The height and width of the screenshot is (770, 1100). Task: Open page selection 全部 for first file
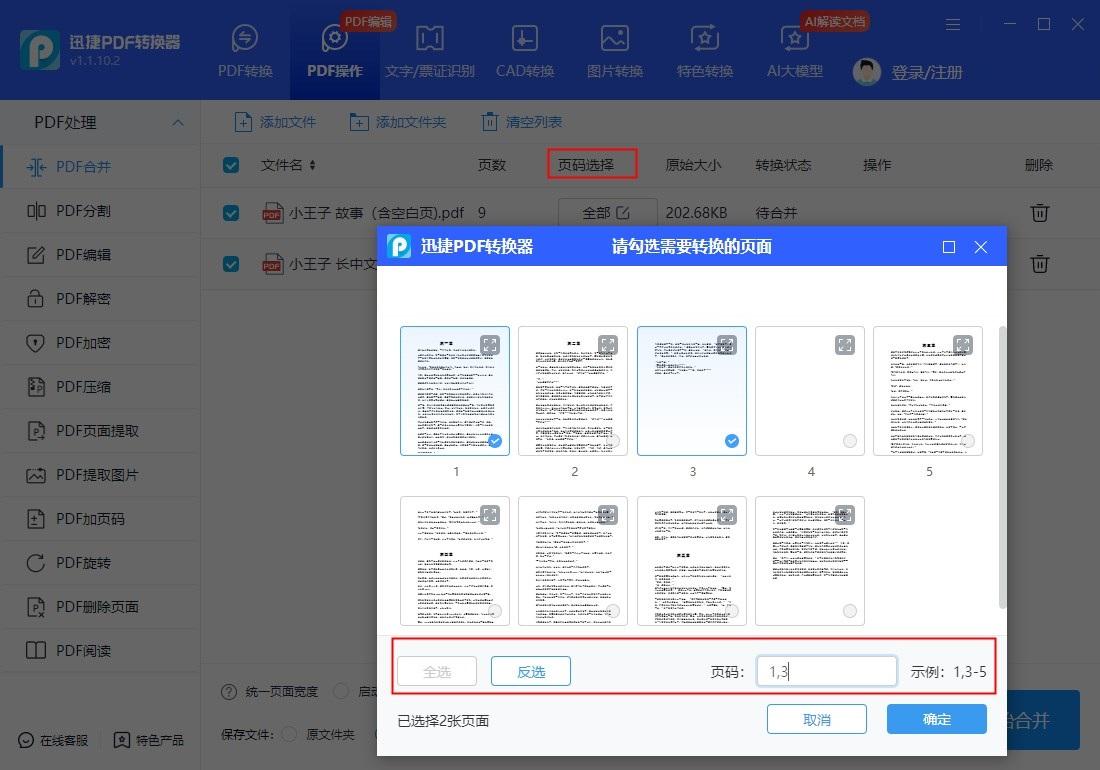(608, 212)
